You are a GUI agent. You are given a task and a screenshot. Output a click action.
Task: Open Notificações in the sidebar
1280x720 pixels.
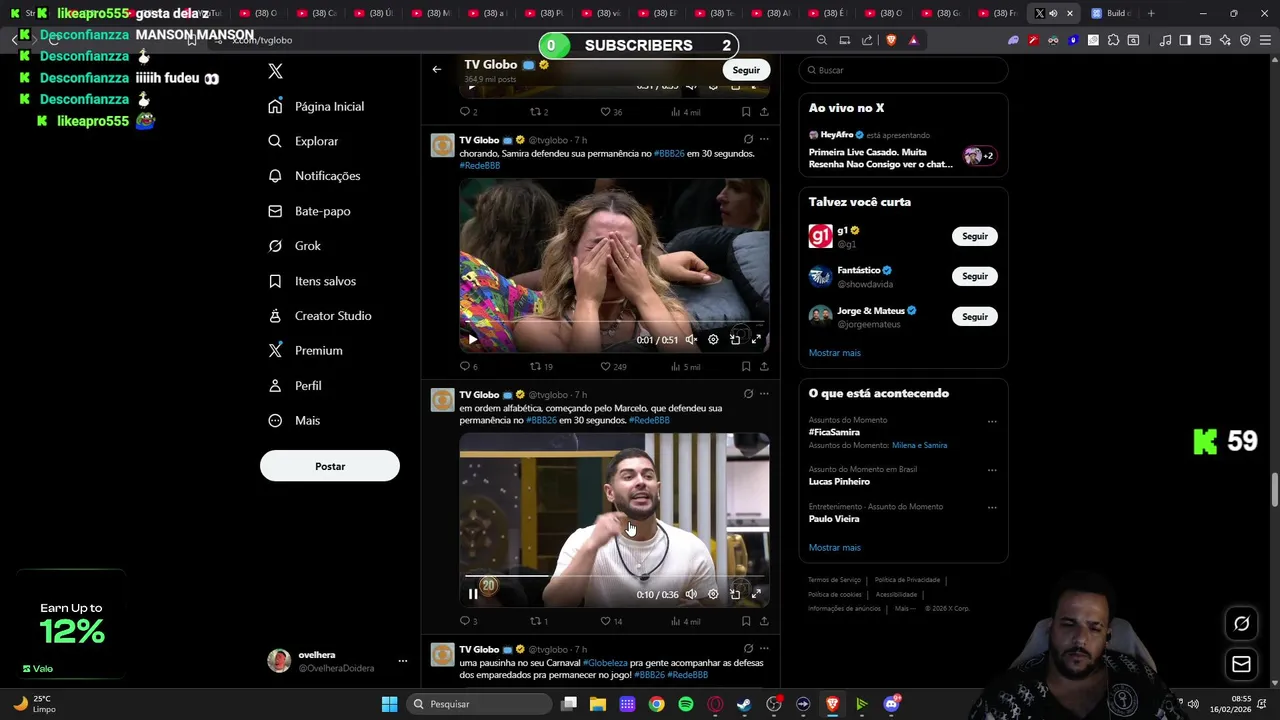[x=314, y=176]
